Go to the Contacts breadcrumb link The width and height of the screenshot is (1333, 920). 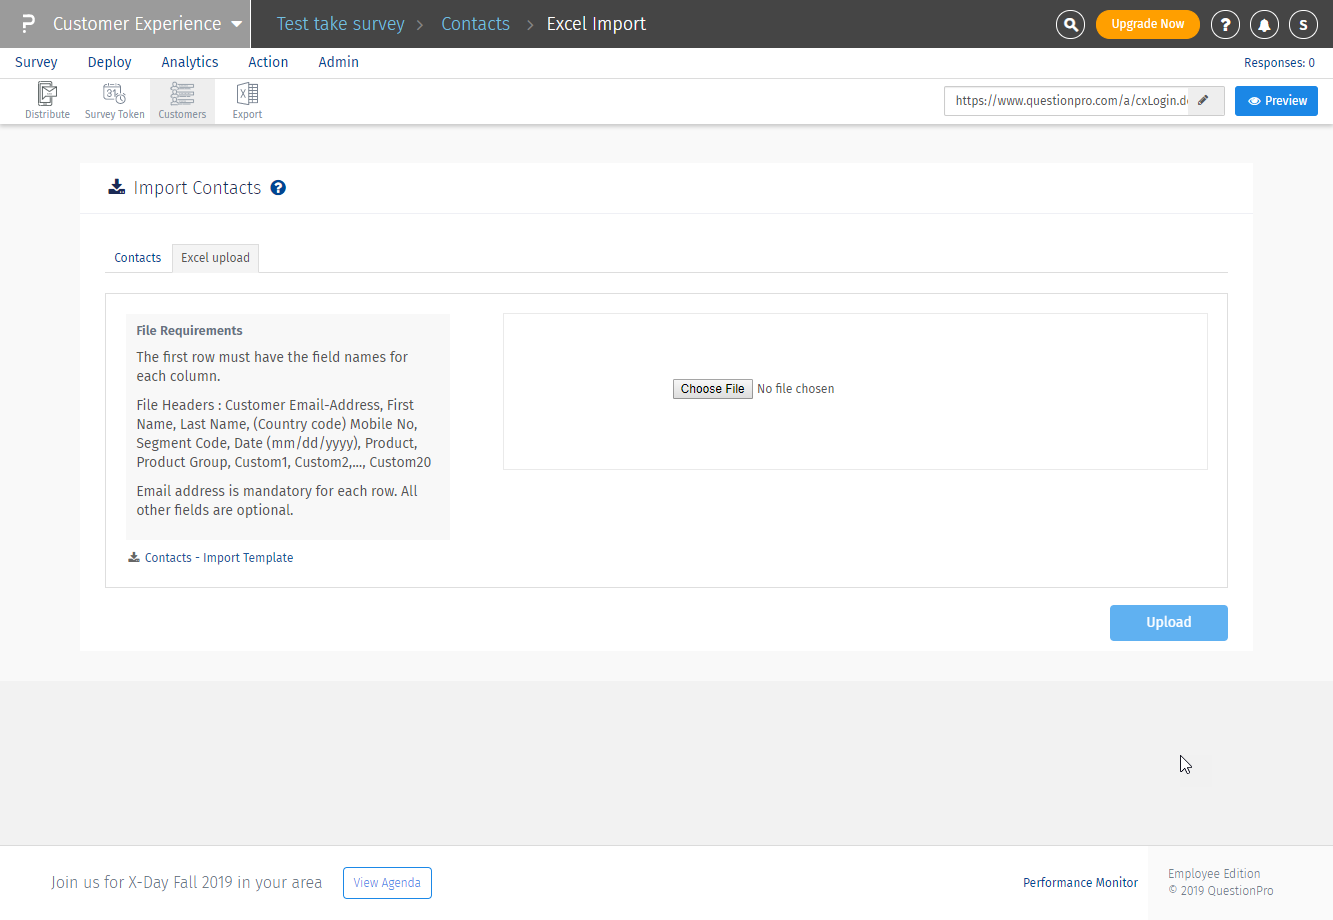point(475,24)
